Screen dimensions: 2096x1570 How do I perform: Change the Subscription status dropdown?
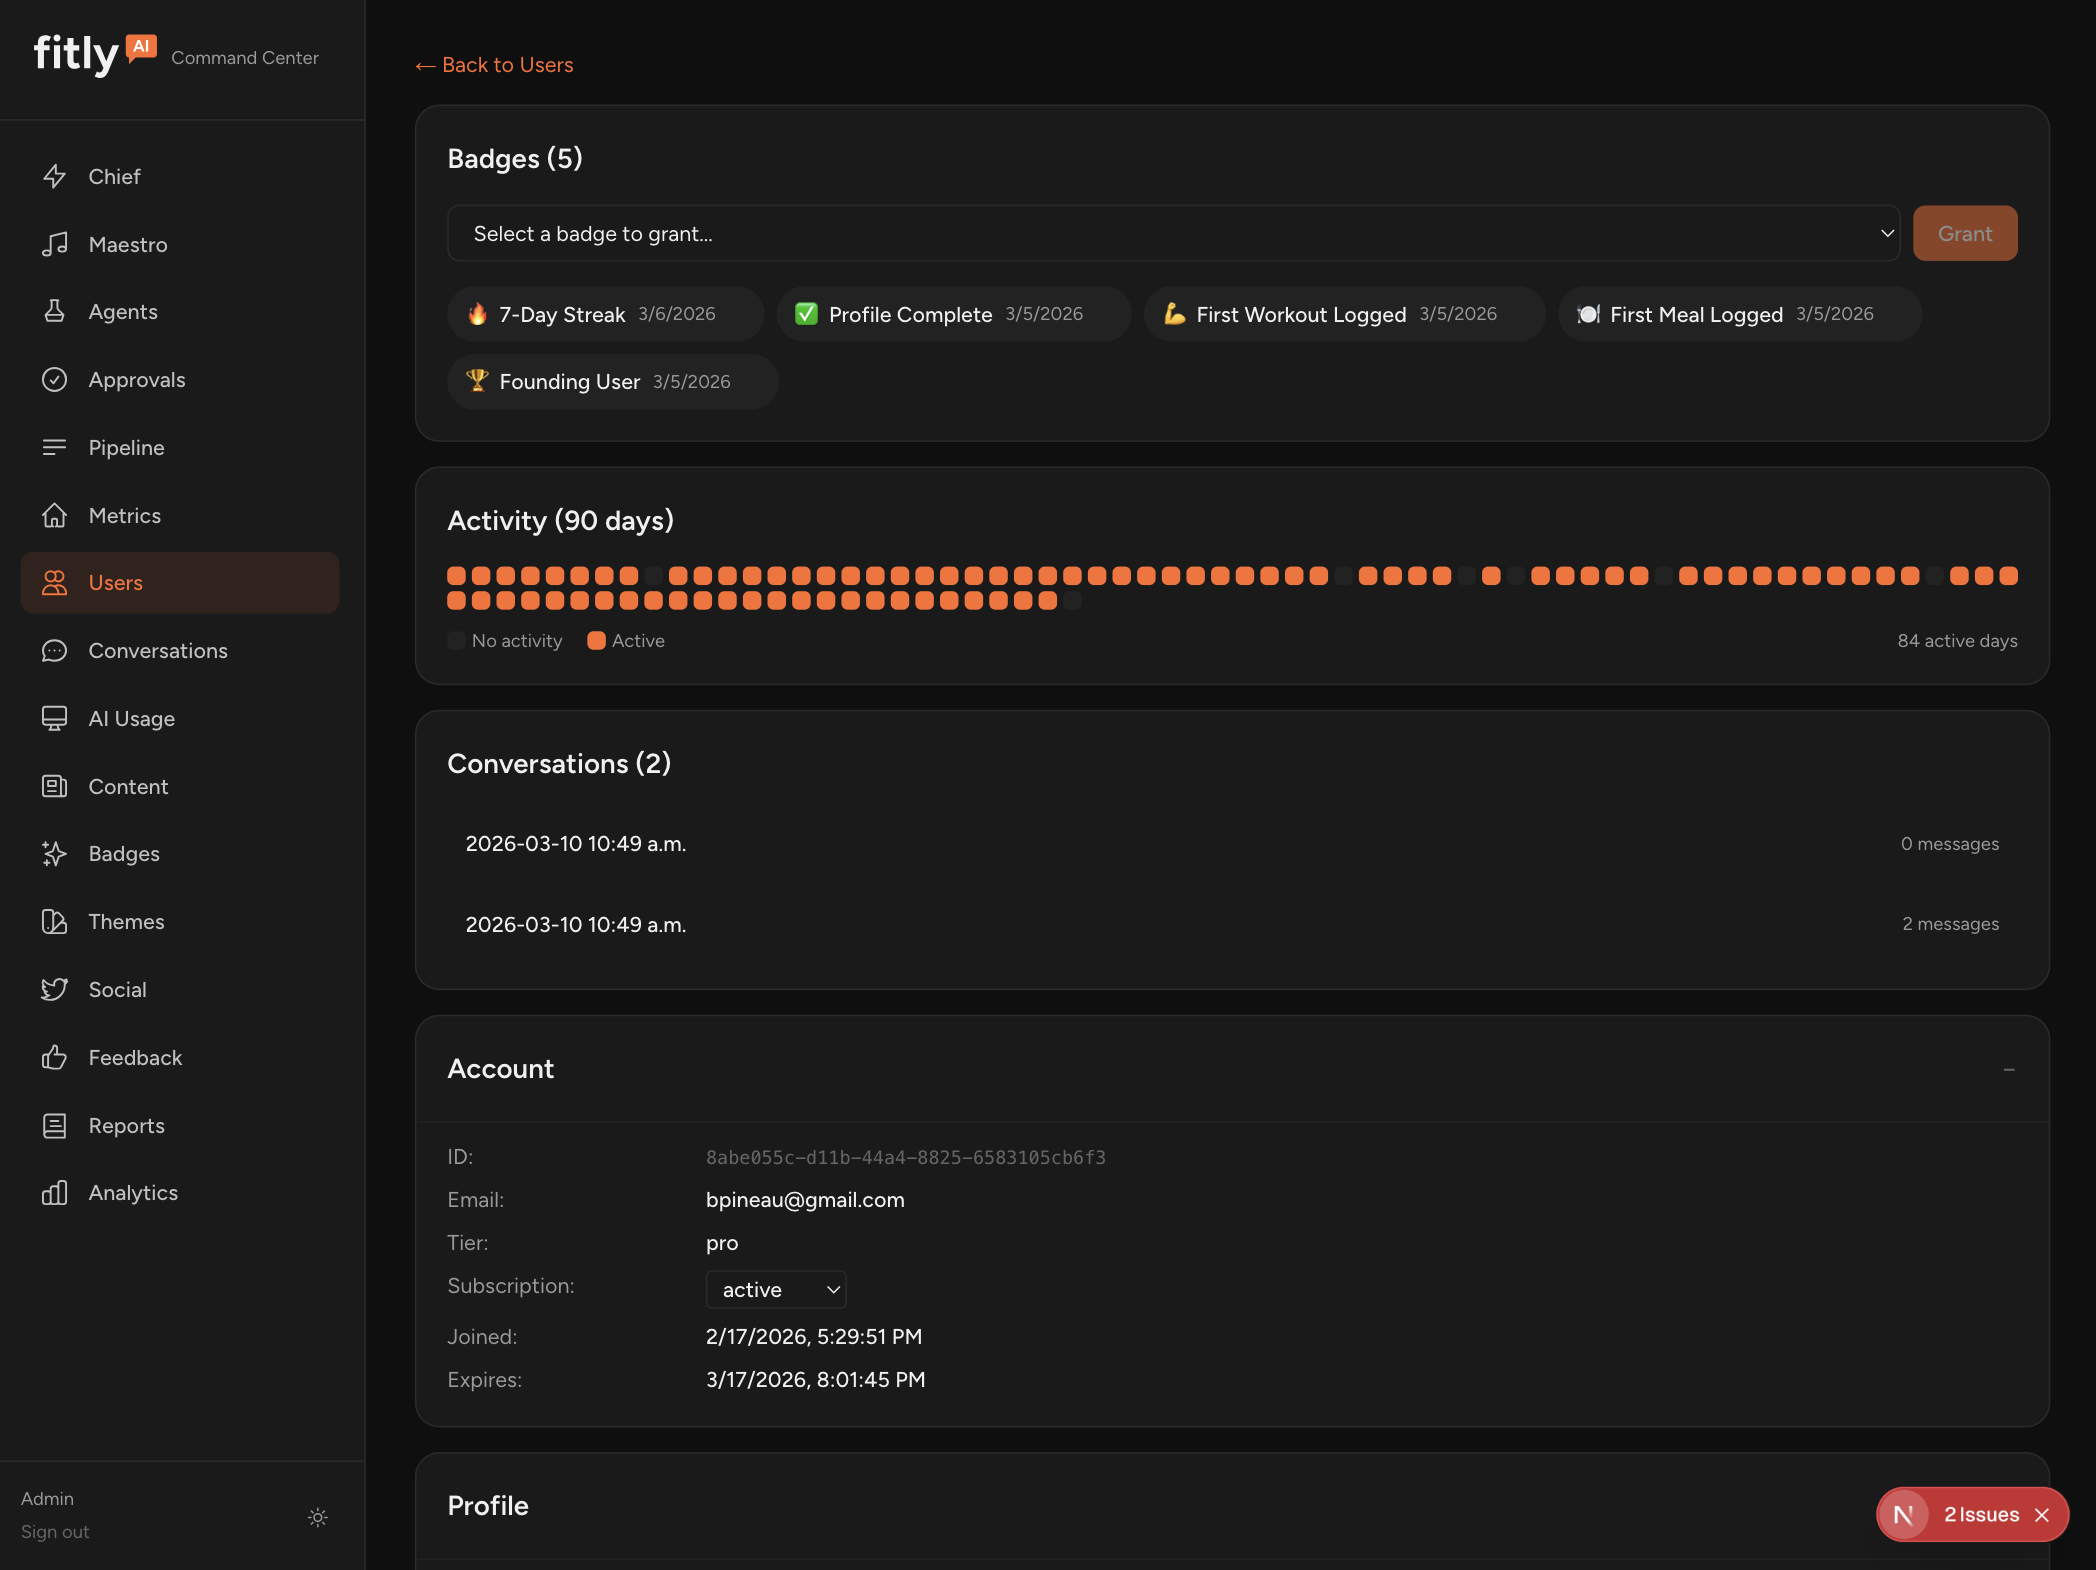775,1289
